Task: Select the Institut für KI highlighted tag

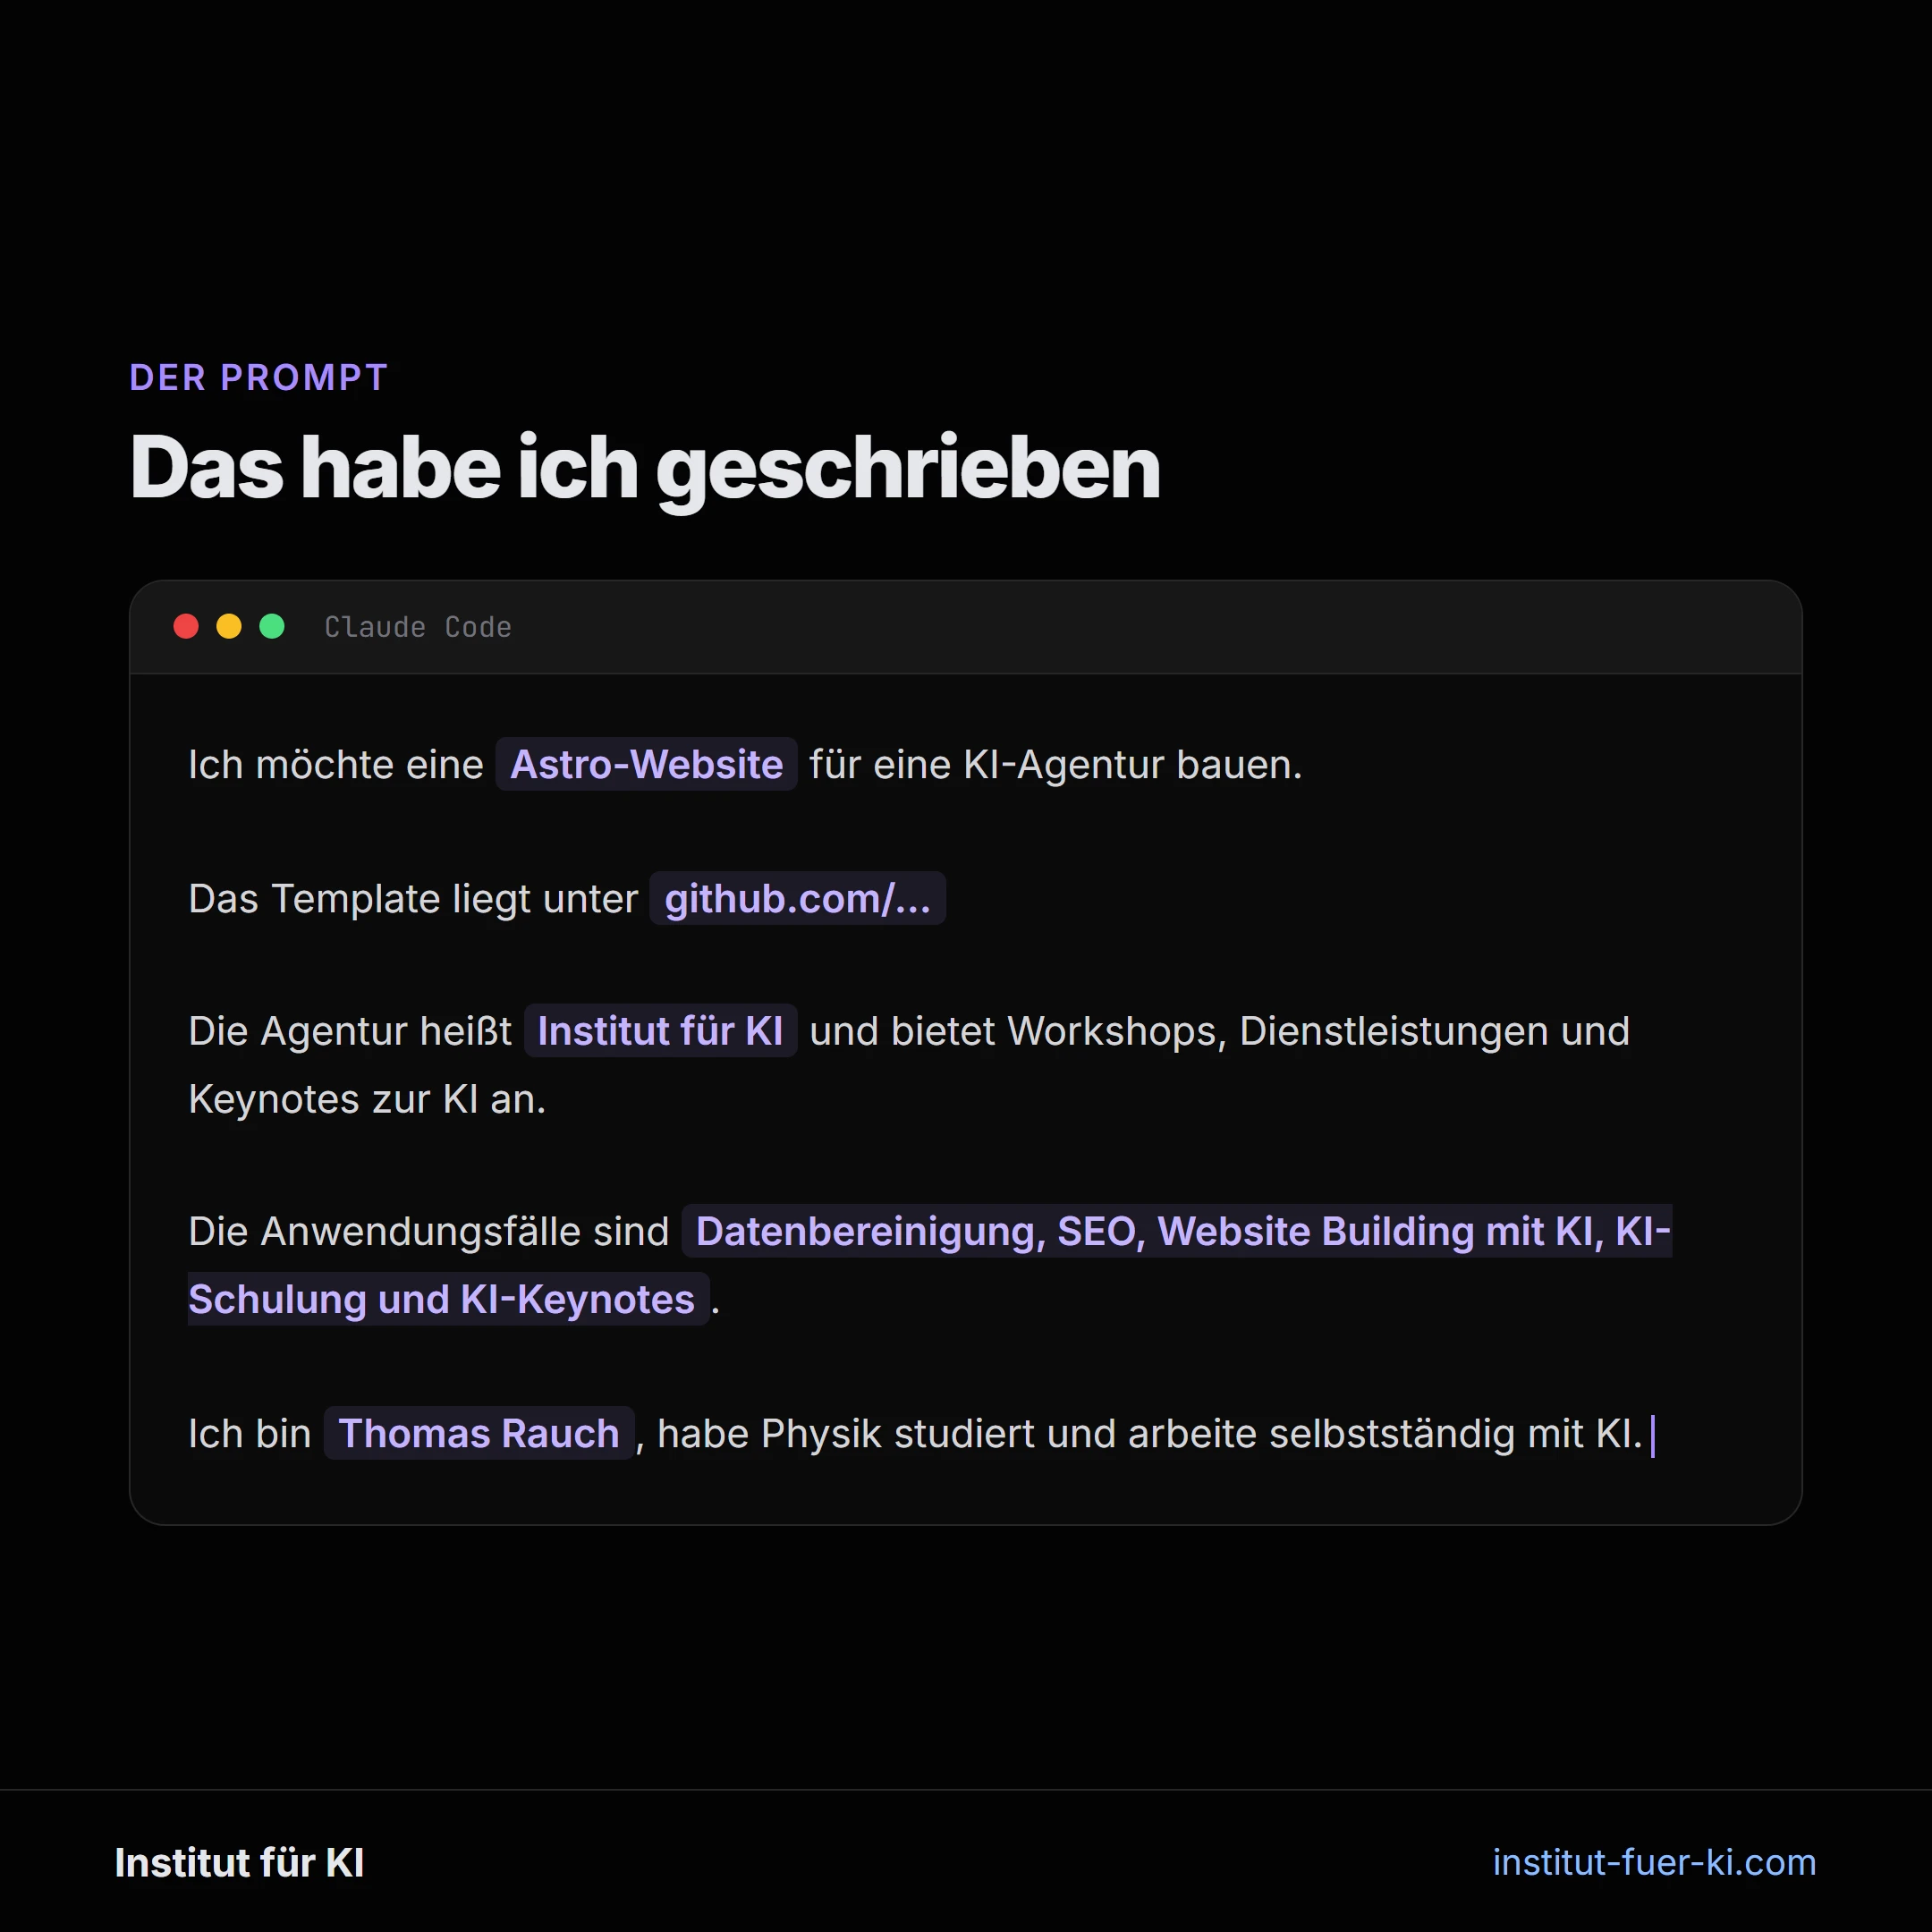Action: coord(660,1031)
